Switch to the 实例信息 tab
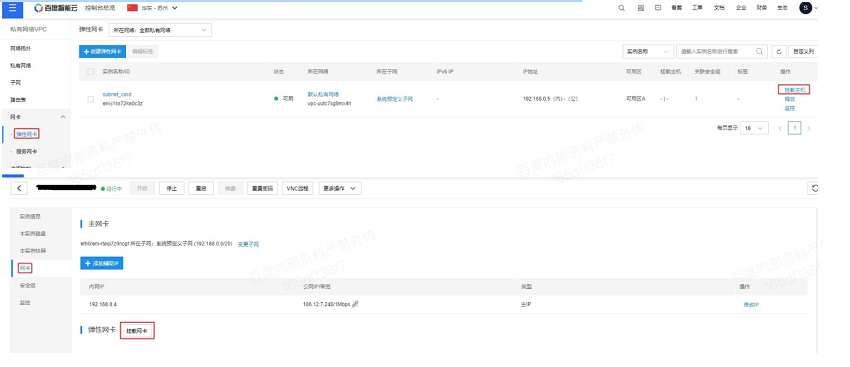Image resolution: width=850 pixels, height=367 pixels. click(30, 216)
